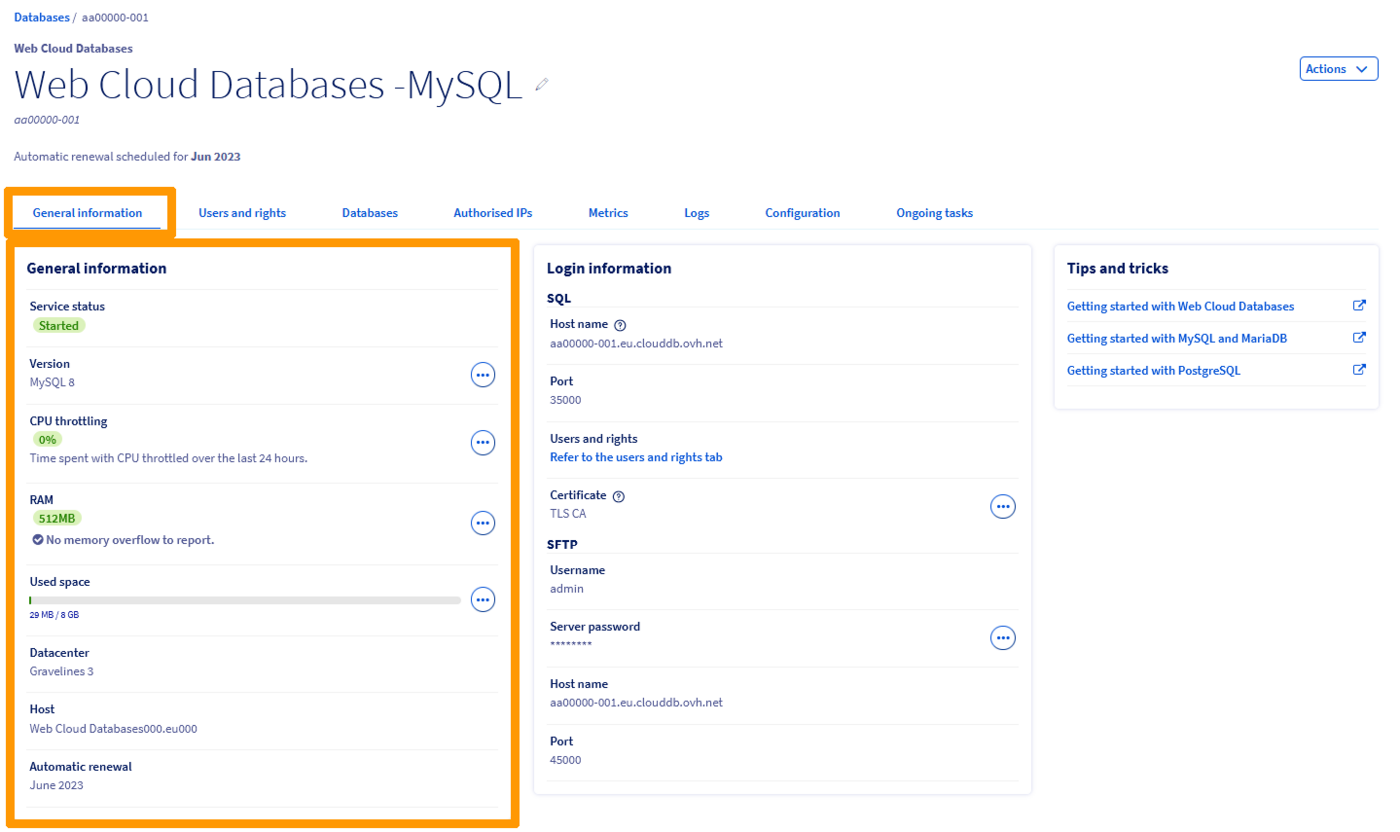This screenshot has width=1400, height=832.
Task: Click the pencil icon to rename service
Action: [x=542, y=86]
